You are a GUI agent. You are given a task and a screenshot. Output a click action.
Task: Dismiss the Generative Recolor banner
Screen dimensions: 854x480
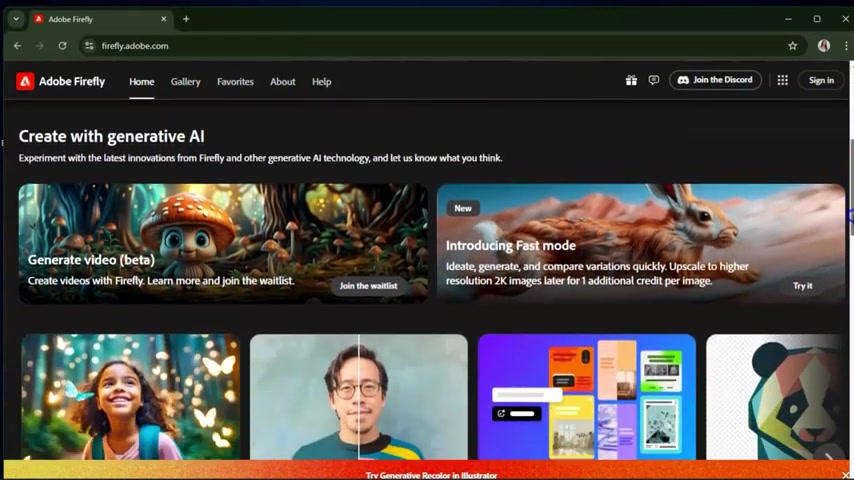pyautogui.click(x=846, y=475)
